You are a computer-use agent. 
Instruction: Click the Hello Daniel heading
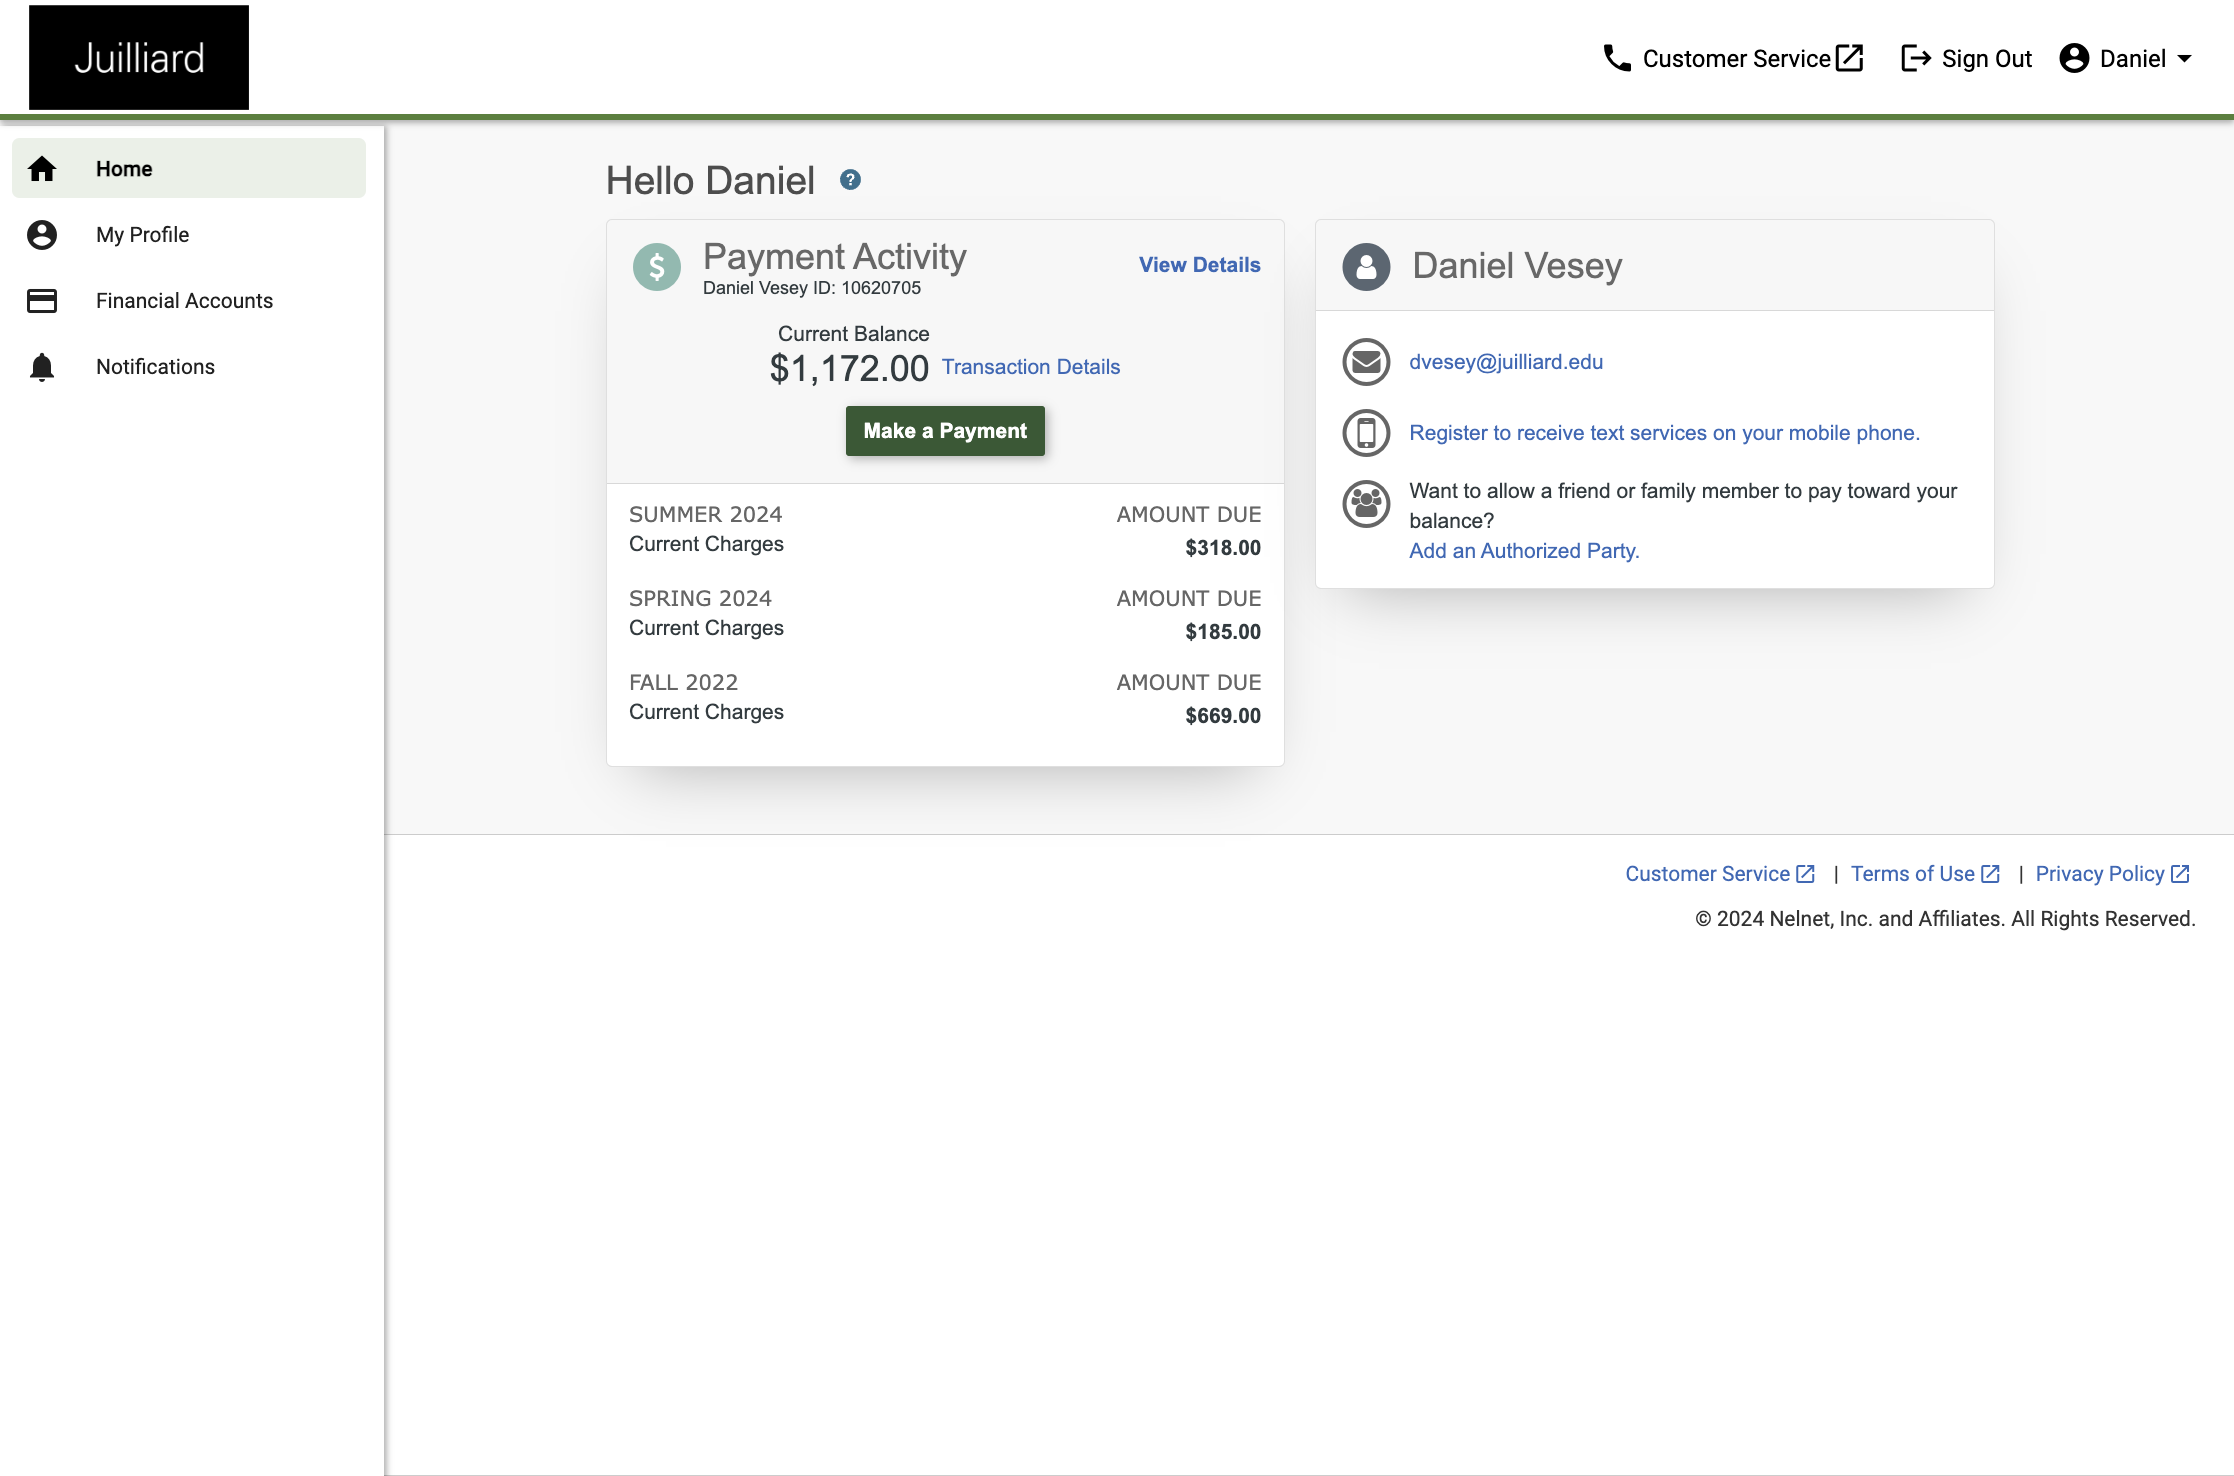point(710,181)
